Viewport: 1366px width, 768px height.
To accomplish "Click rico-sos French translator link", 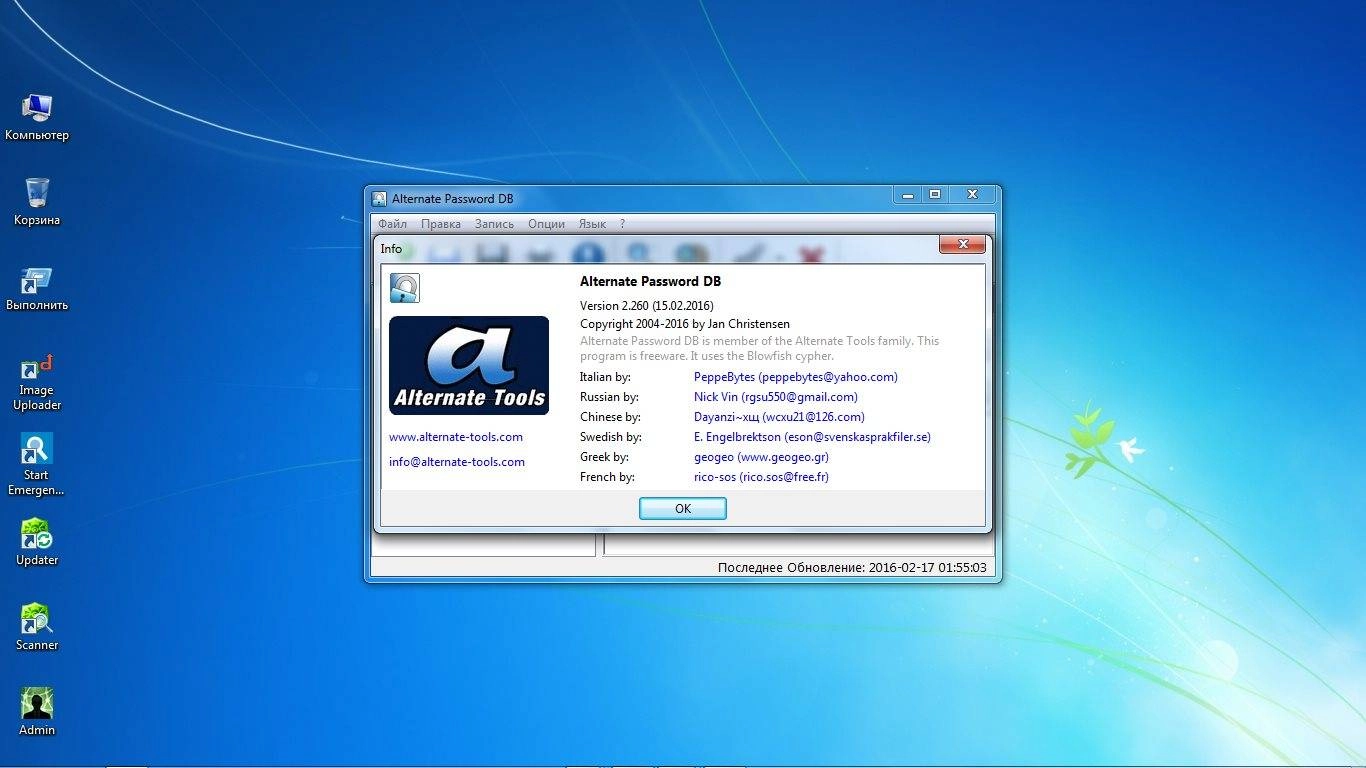I will [761, 477].
